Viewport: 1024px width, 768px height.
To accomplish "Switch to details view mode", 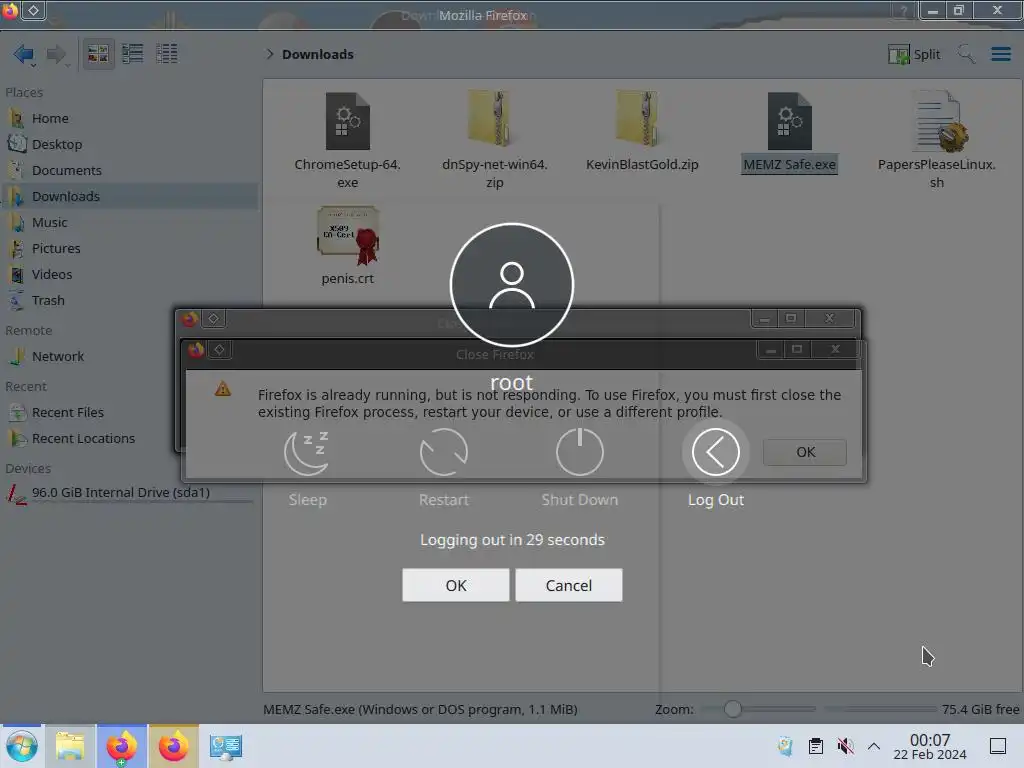I will coord(167,54).
